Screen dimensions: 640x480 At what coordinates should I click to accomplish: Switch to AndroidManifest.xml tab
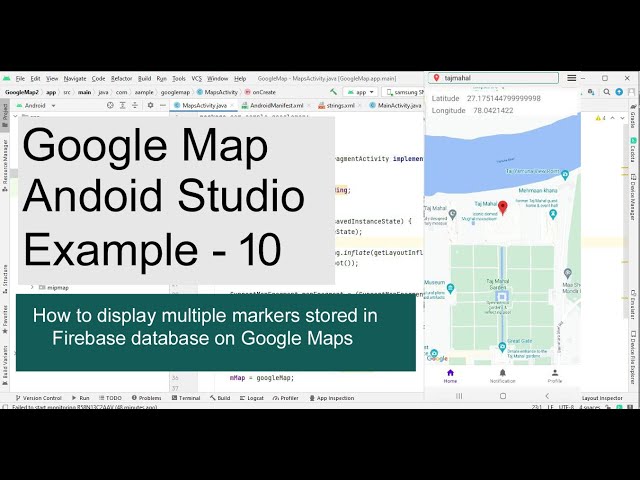click(x=276, y=105)
